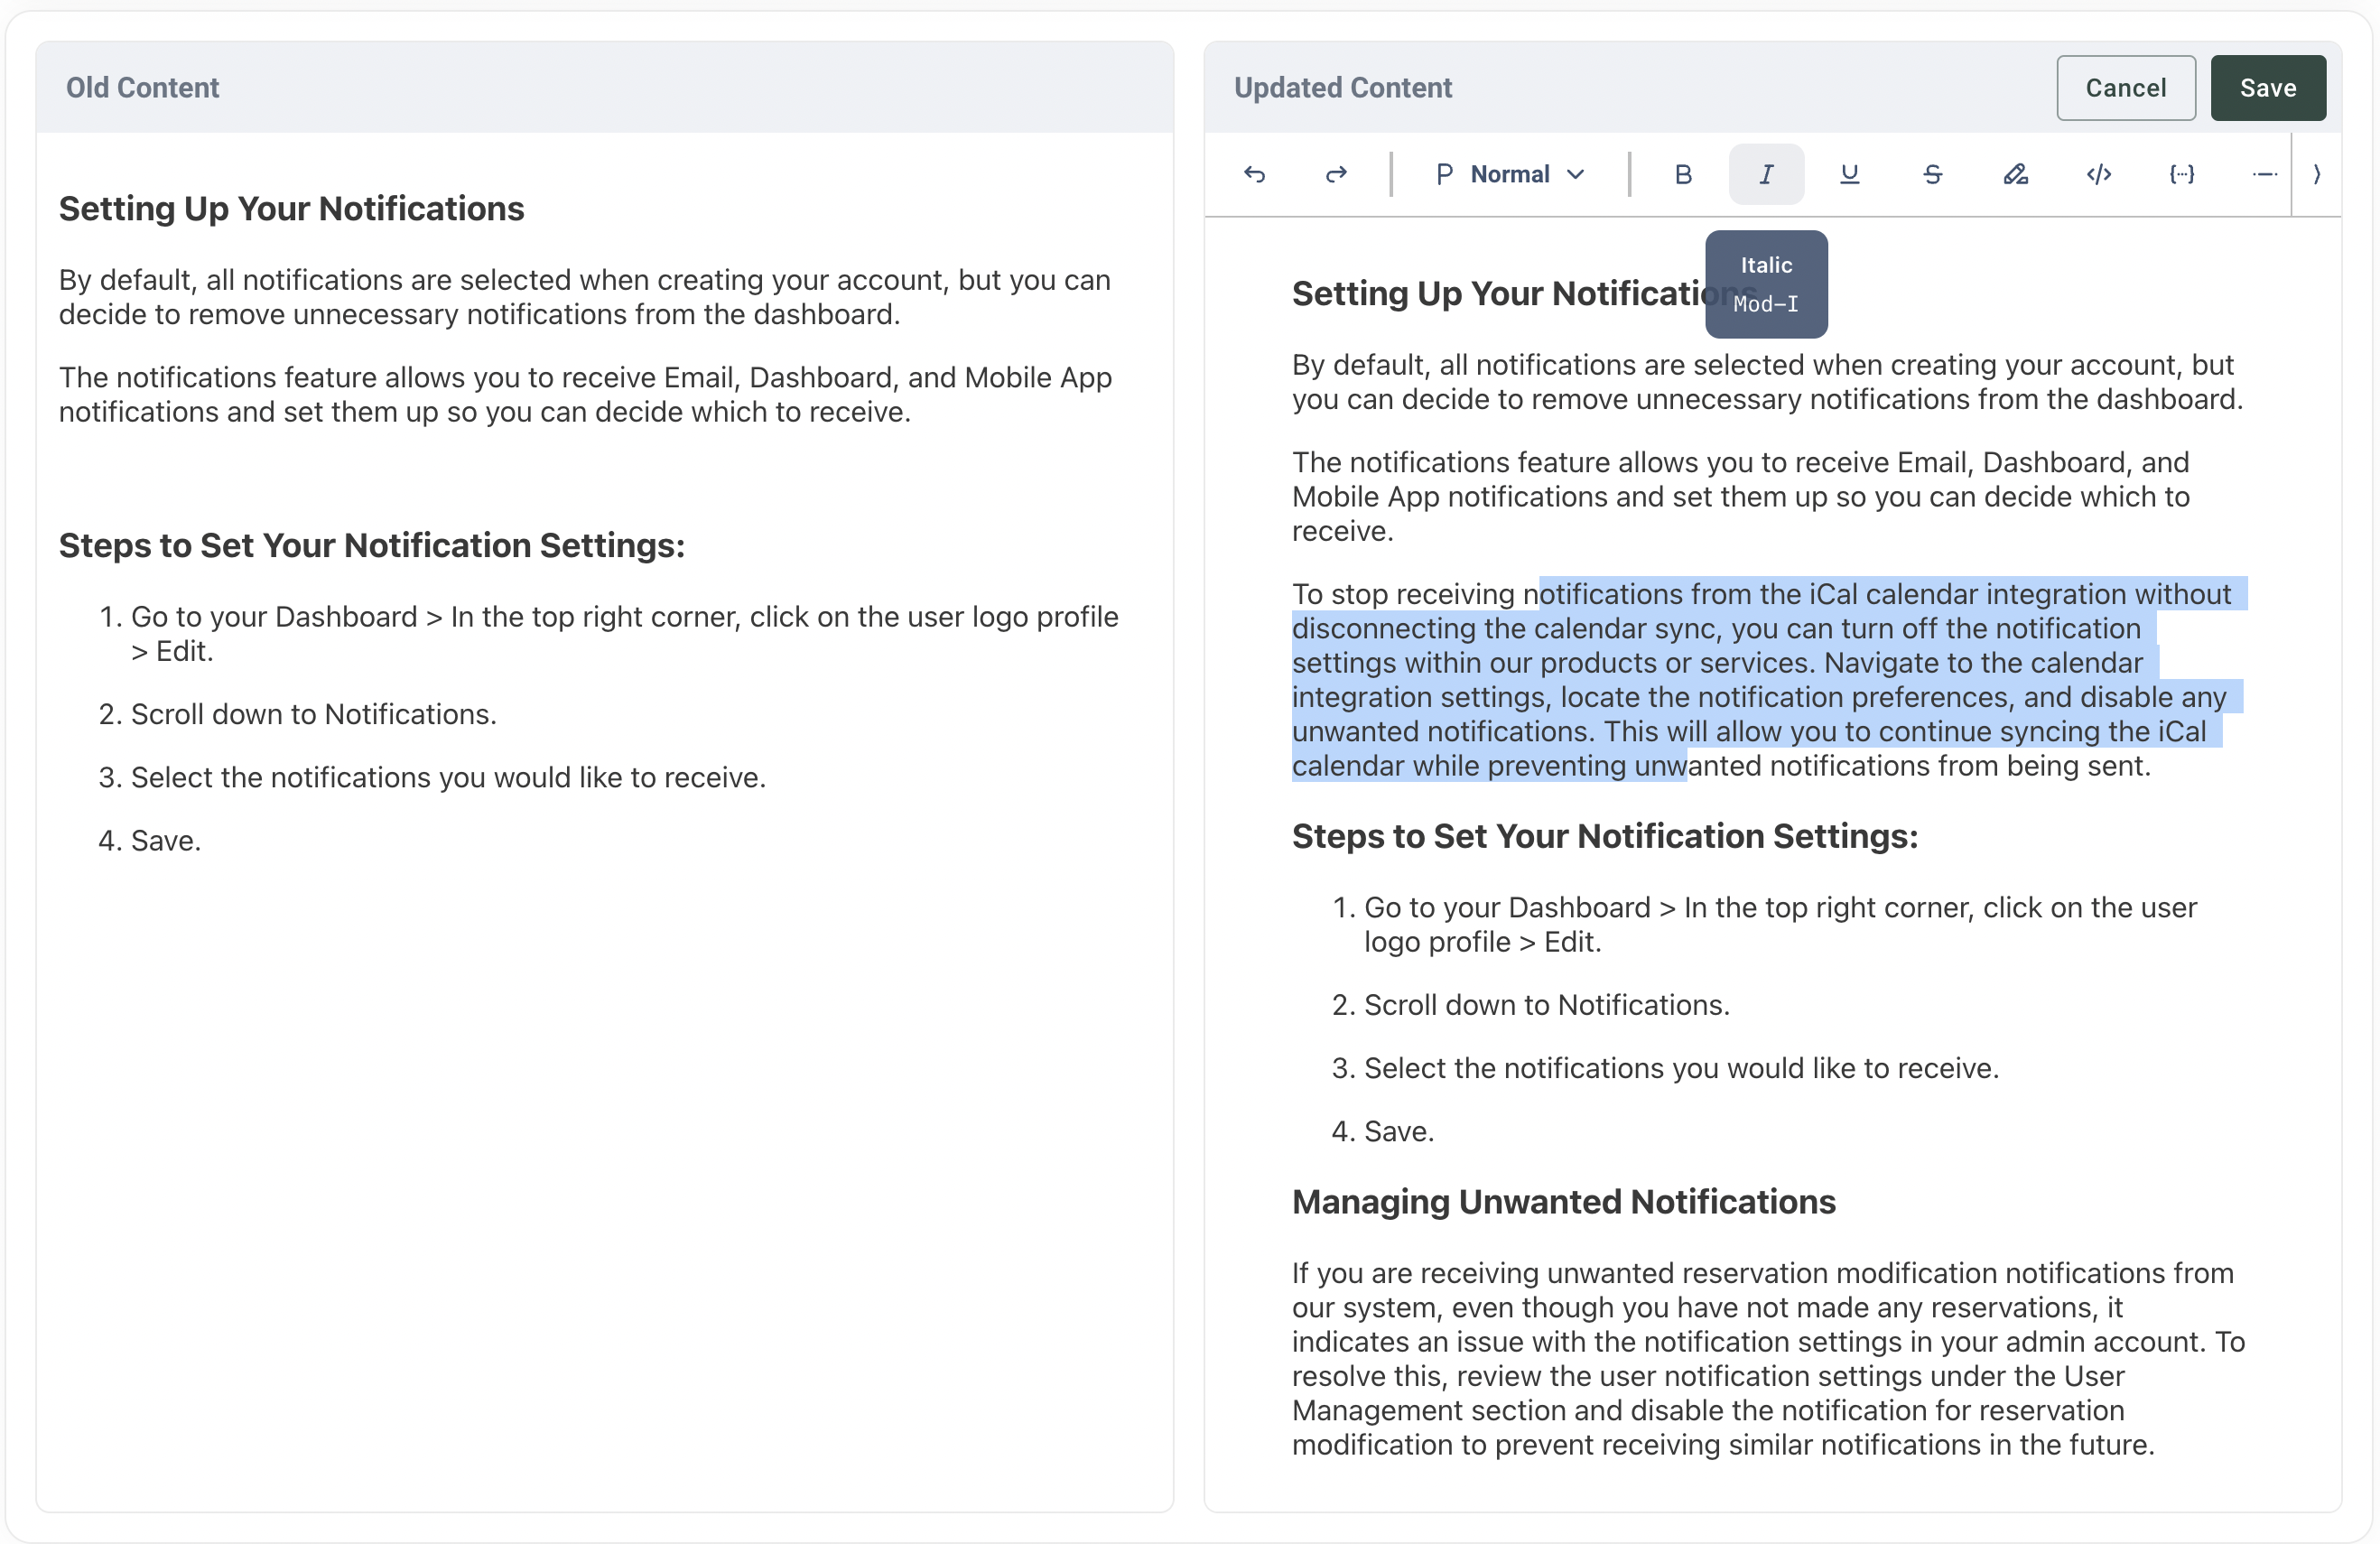
Task: Highlight the selected text
Action: (x=2015, y=174)
